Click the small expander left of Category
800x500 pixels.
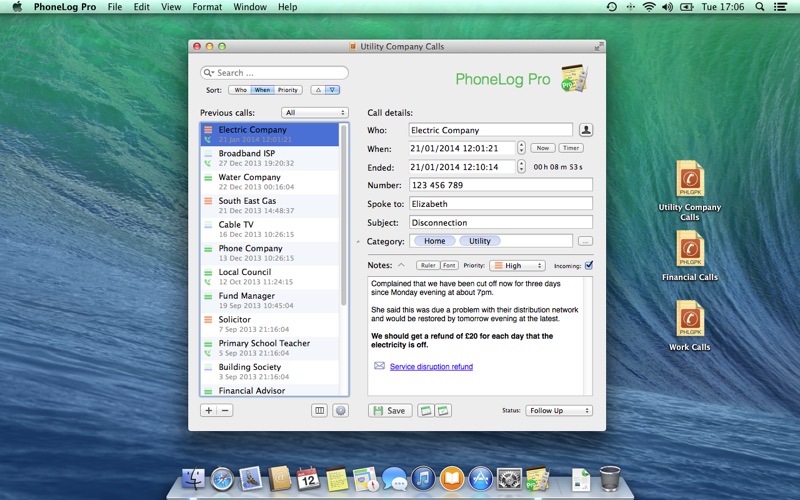(358, 241)
